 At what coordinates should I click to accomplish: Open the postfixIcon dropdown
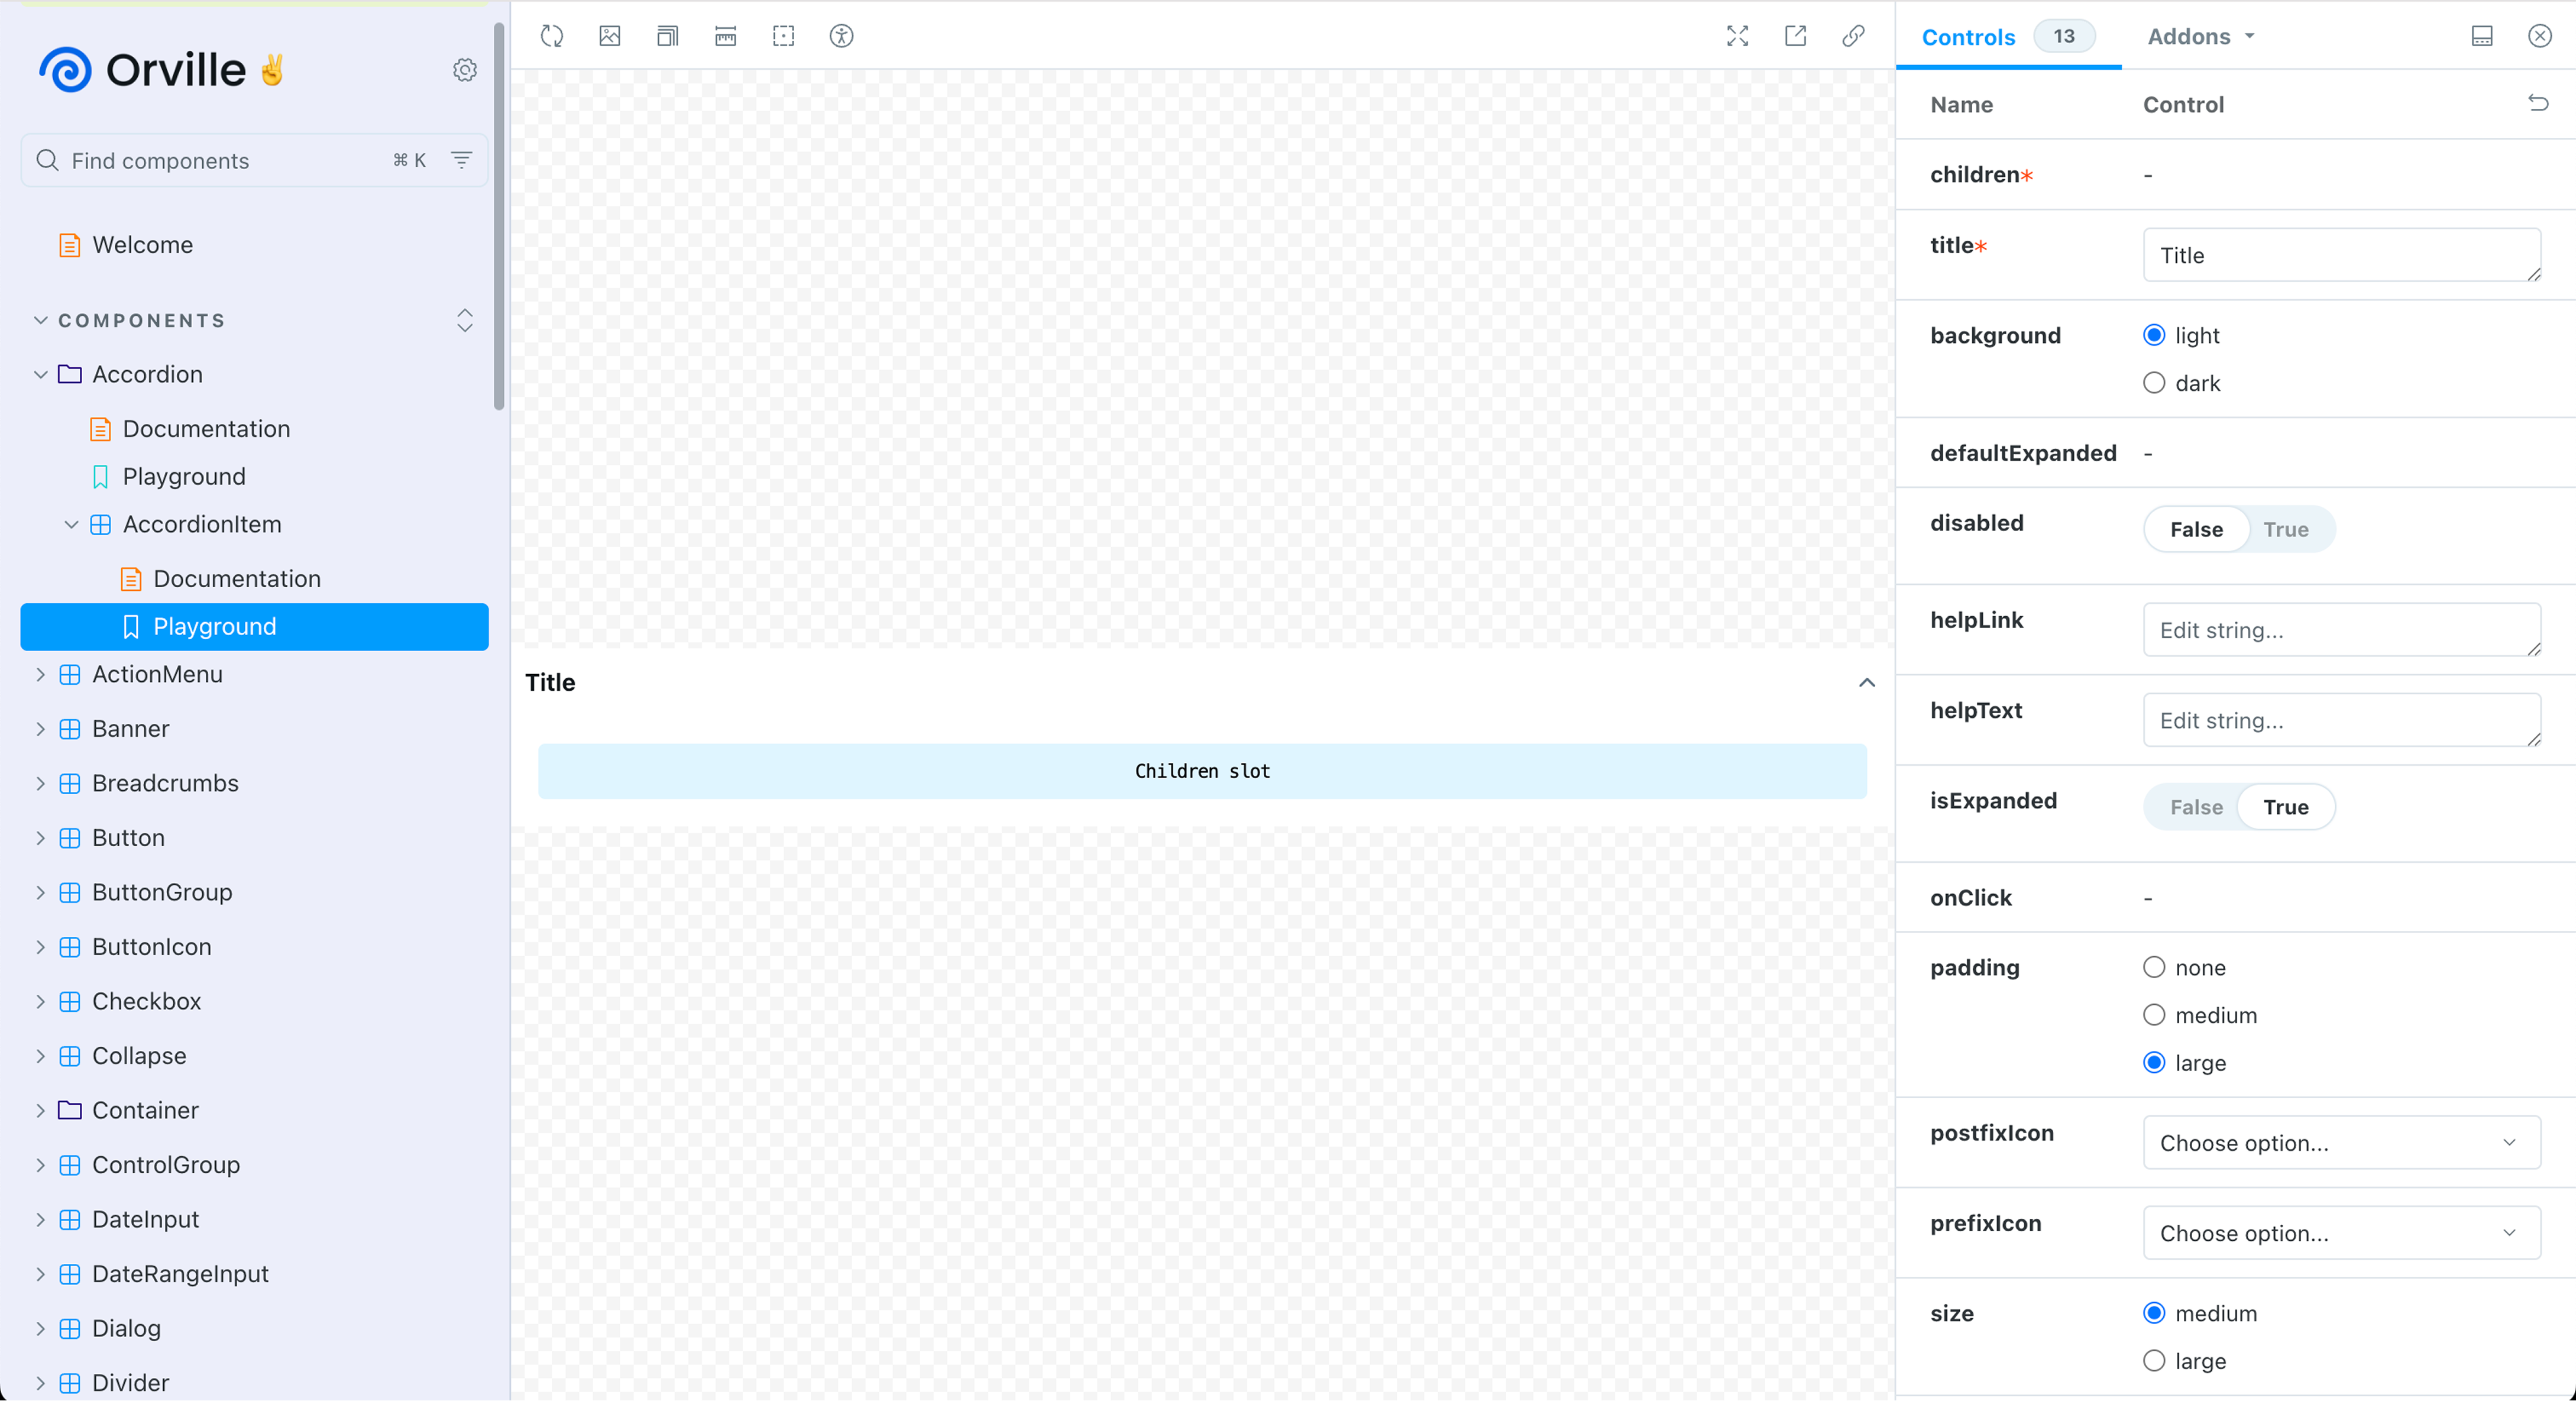2341,1143
